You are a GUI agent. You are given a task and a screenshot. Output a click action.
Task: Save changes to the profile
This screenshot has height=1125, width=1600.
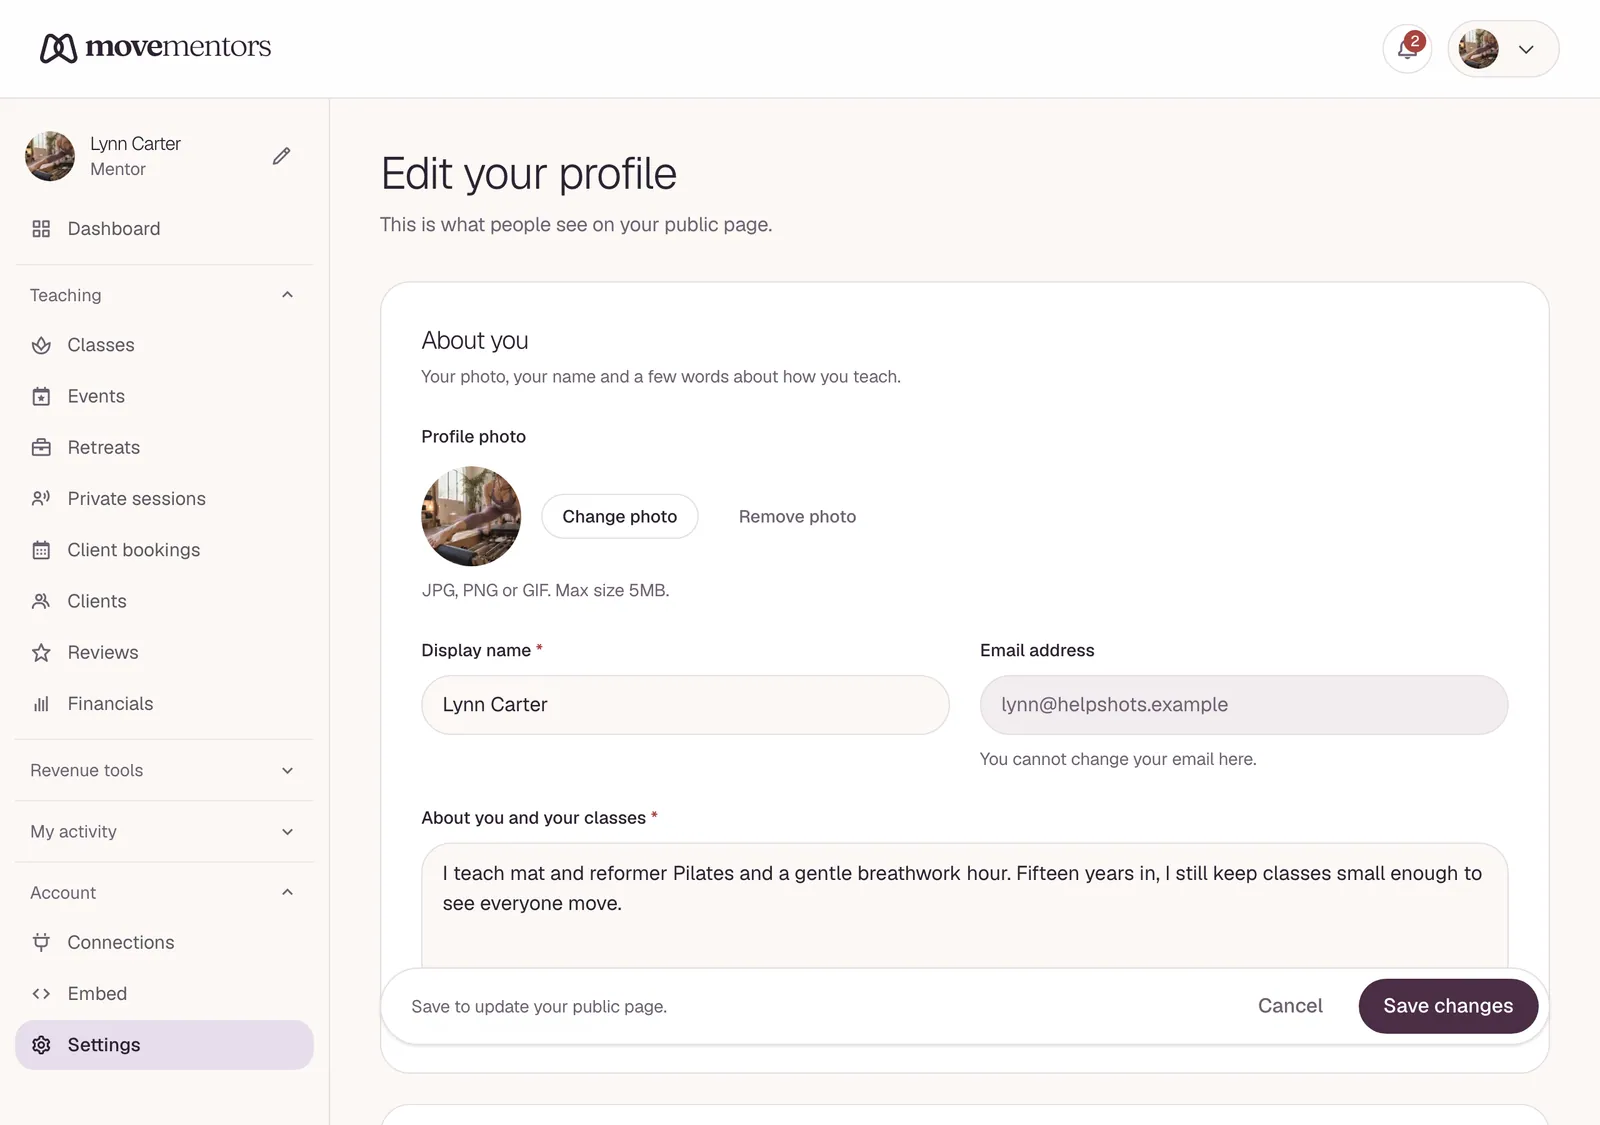(1448, 1006)
